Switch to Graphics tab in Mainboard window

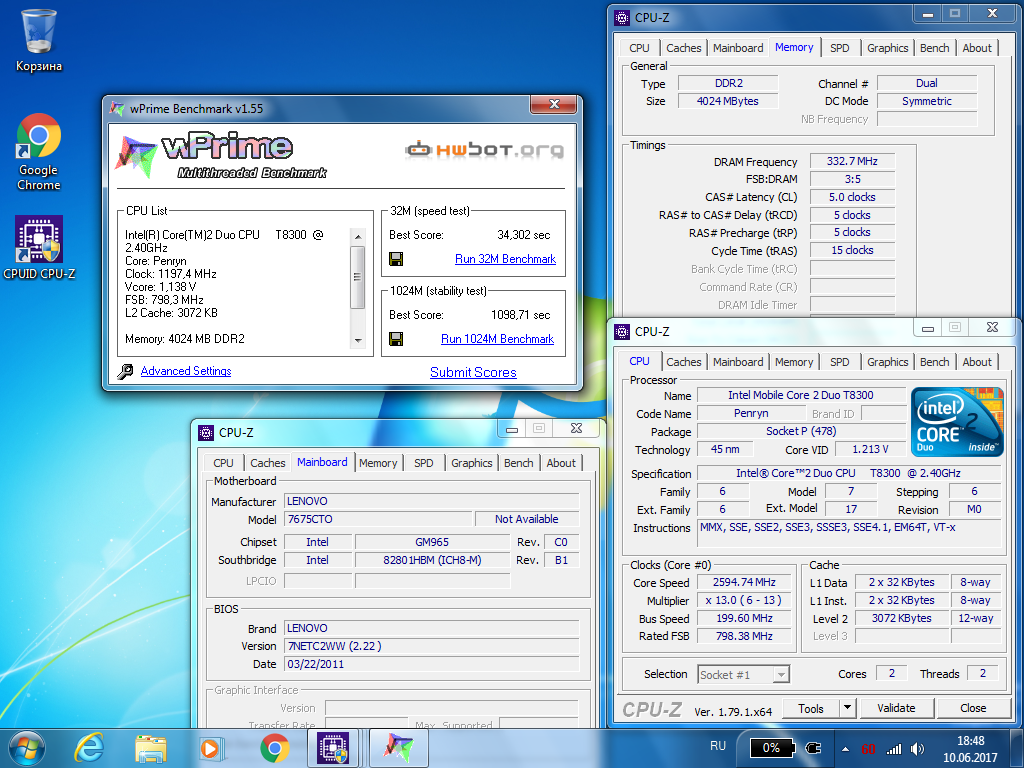click(472, 463)
